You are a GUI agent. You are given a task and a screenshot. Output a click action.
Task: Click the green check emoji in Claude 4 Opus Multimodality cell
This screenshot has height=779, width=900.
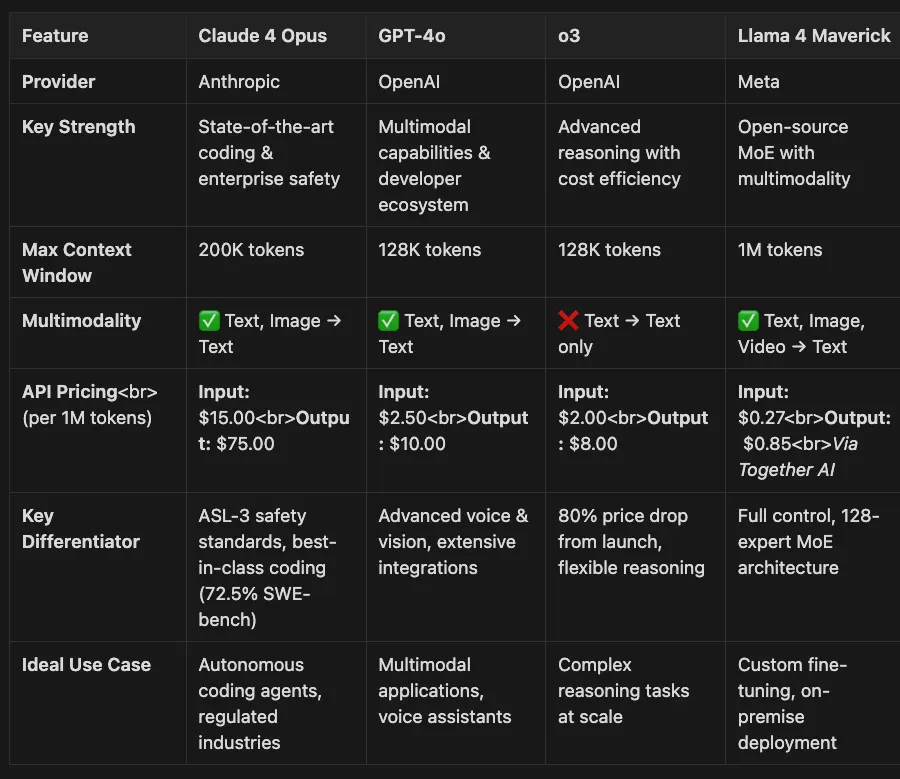coord(209,320)
